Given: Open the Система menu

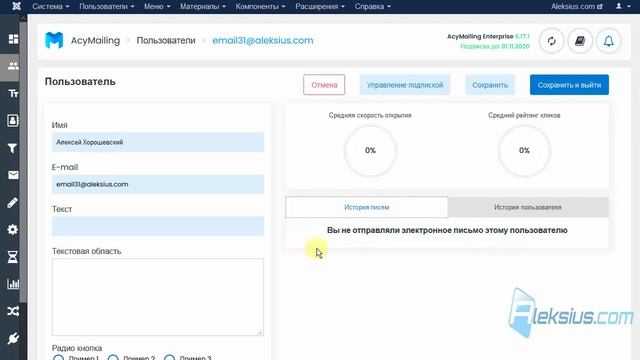Looking at the screenshot, I should click(51, 7).
